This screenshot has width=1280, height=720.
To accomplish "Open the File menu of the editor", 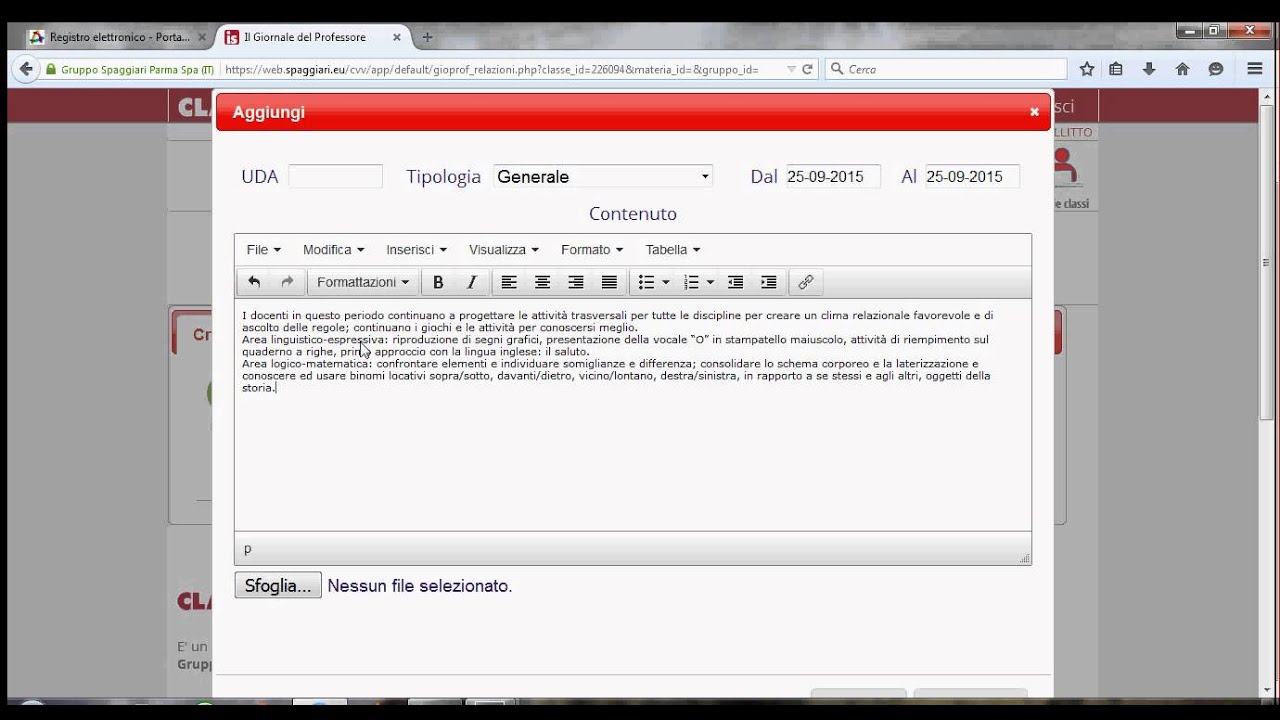I will tap(263, 250).
